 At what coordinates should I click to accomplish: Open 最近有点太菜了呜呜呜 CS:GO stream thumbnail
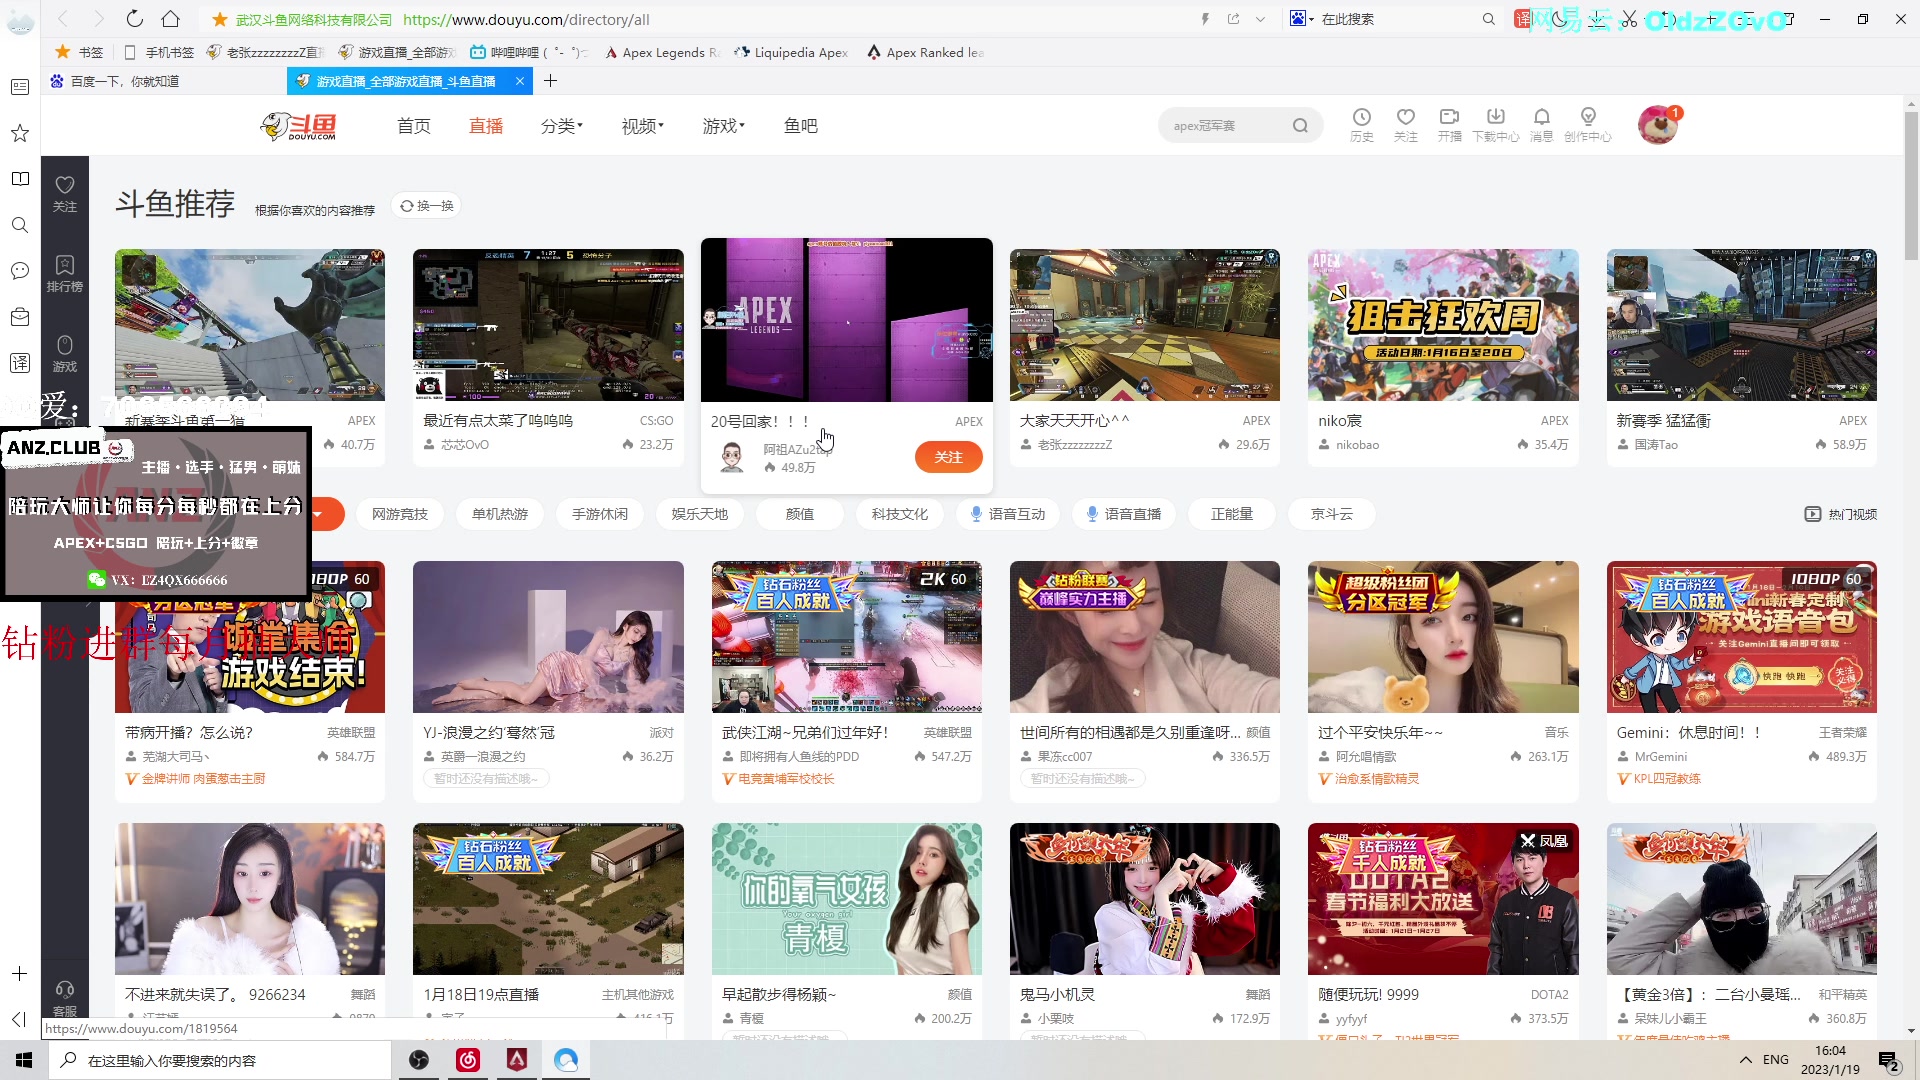point(548,325)
